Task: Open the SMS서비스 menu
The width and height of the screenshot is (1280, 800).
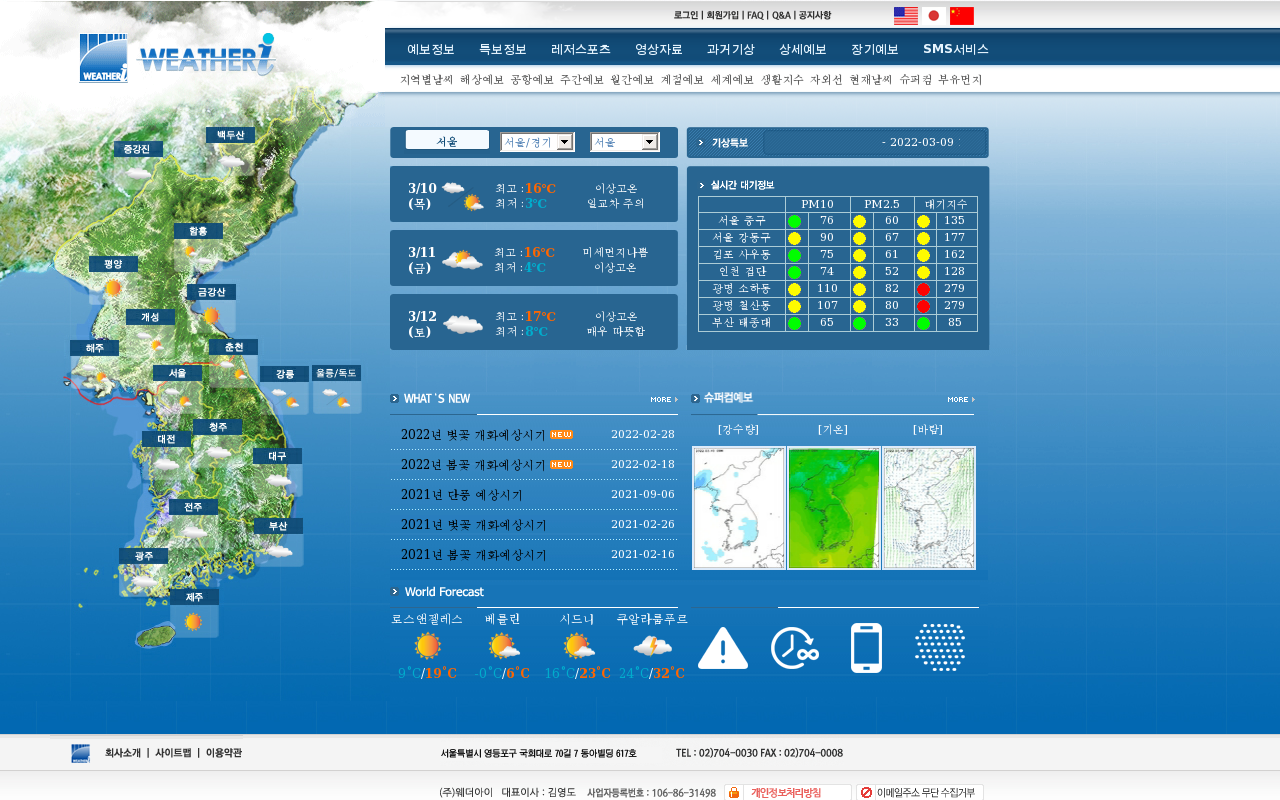Action: (955, 49)
